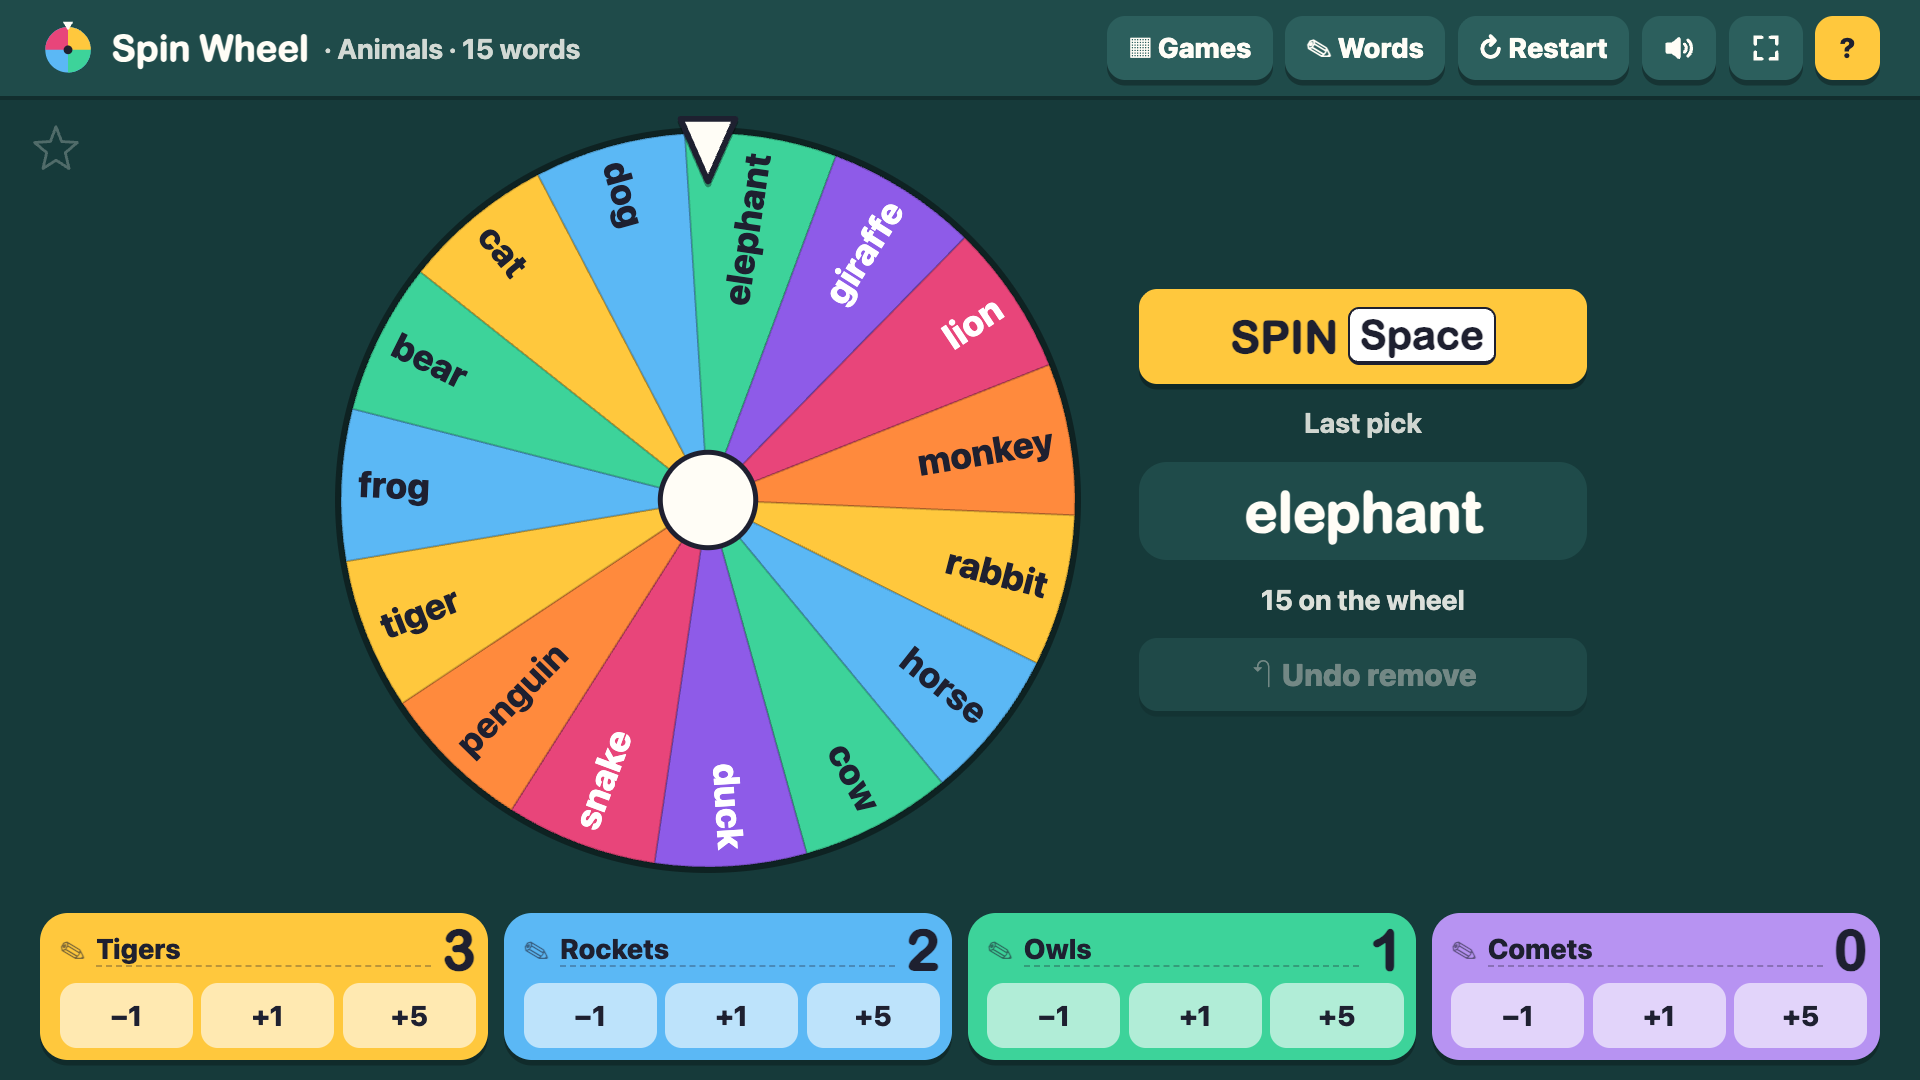The width and height of the screenshot is (1920, 1080).
Task: Subtract 1 from Comets score
Action: [x=1518, y=1016]
